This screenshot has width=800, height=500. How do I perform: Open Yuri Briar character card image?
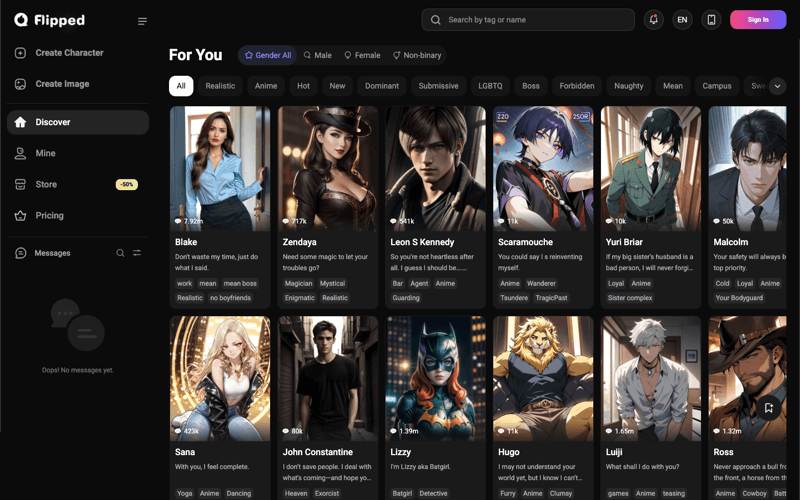click(x=651, y=168)
